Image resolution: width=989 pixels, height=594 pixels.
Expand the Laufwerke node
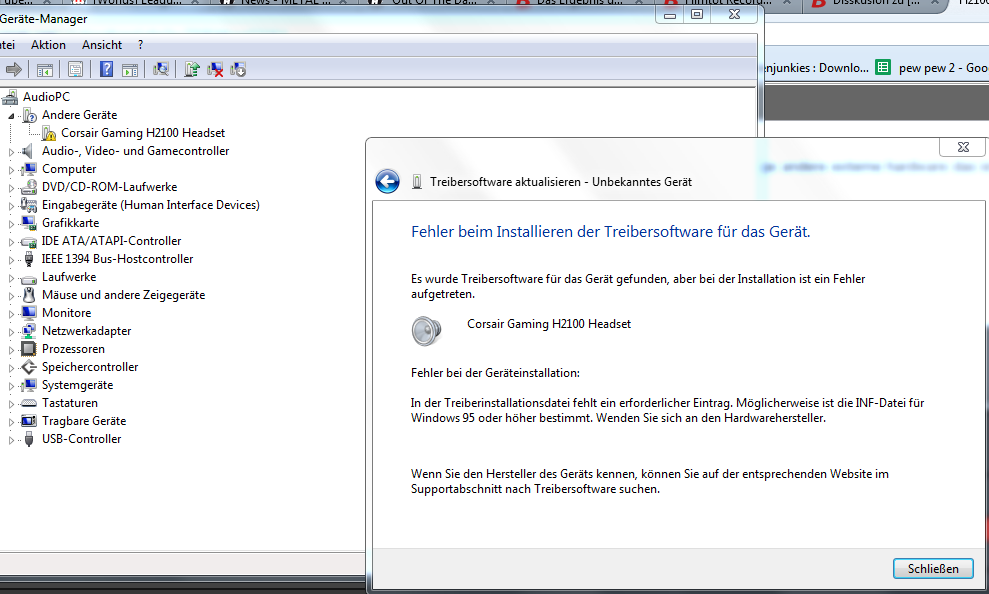pos(11,277)
